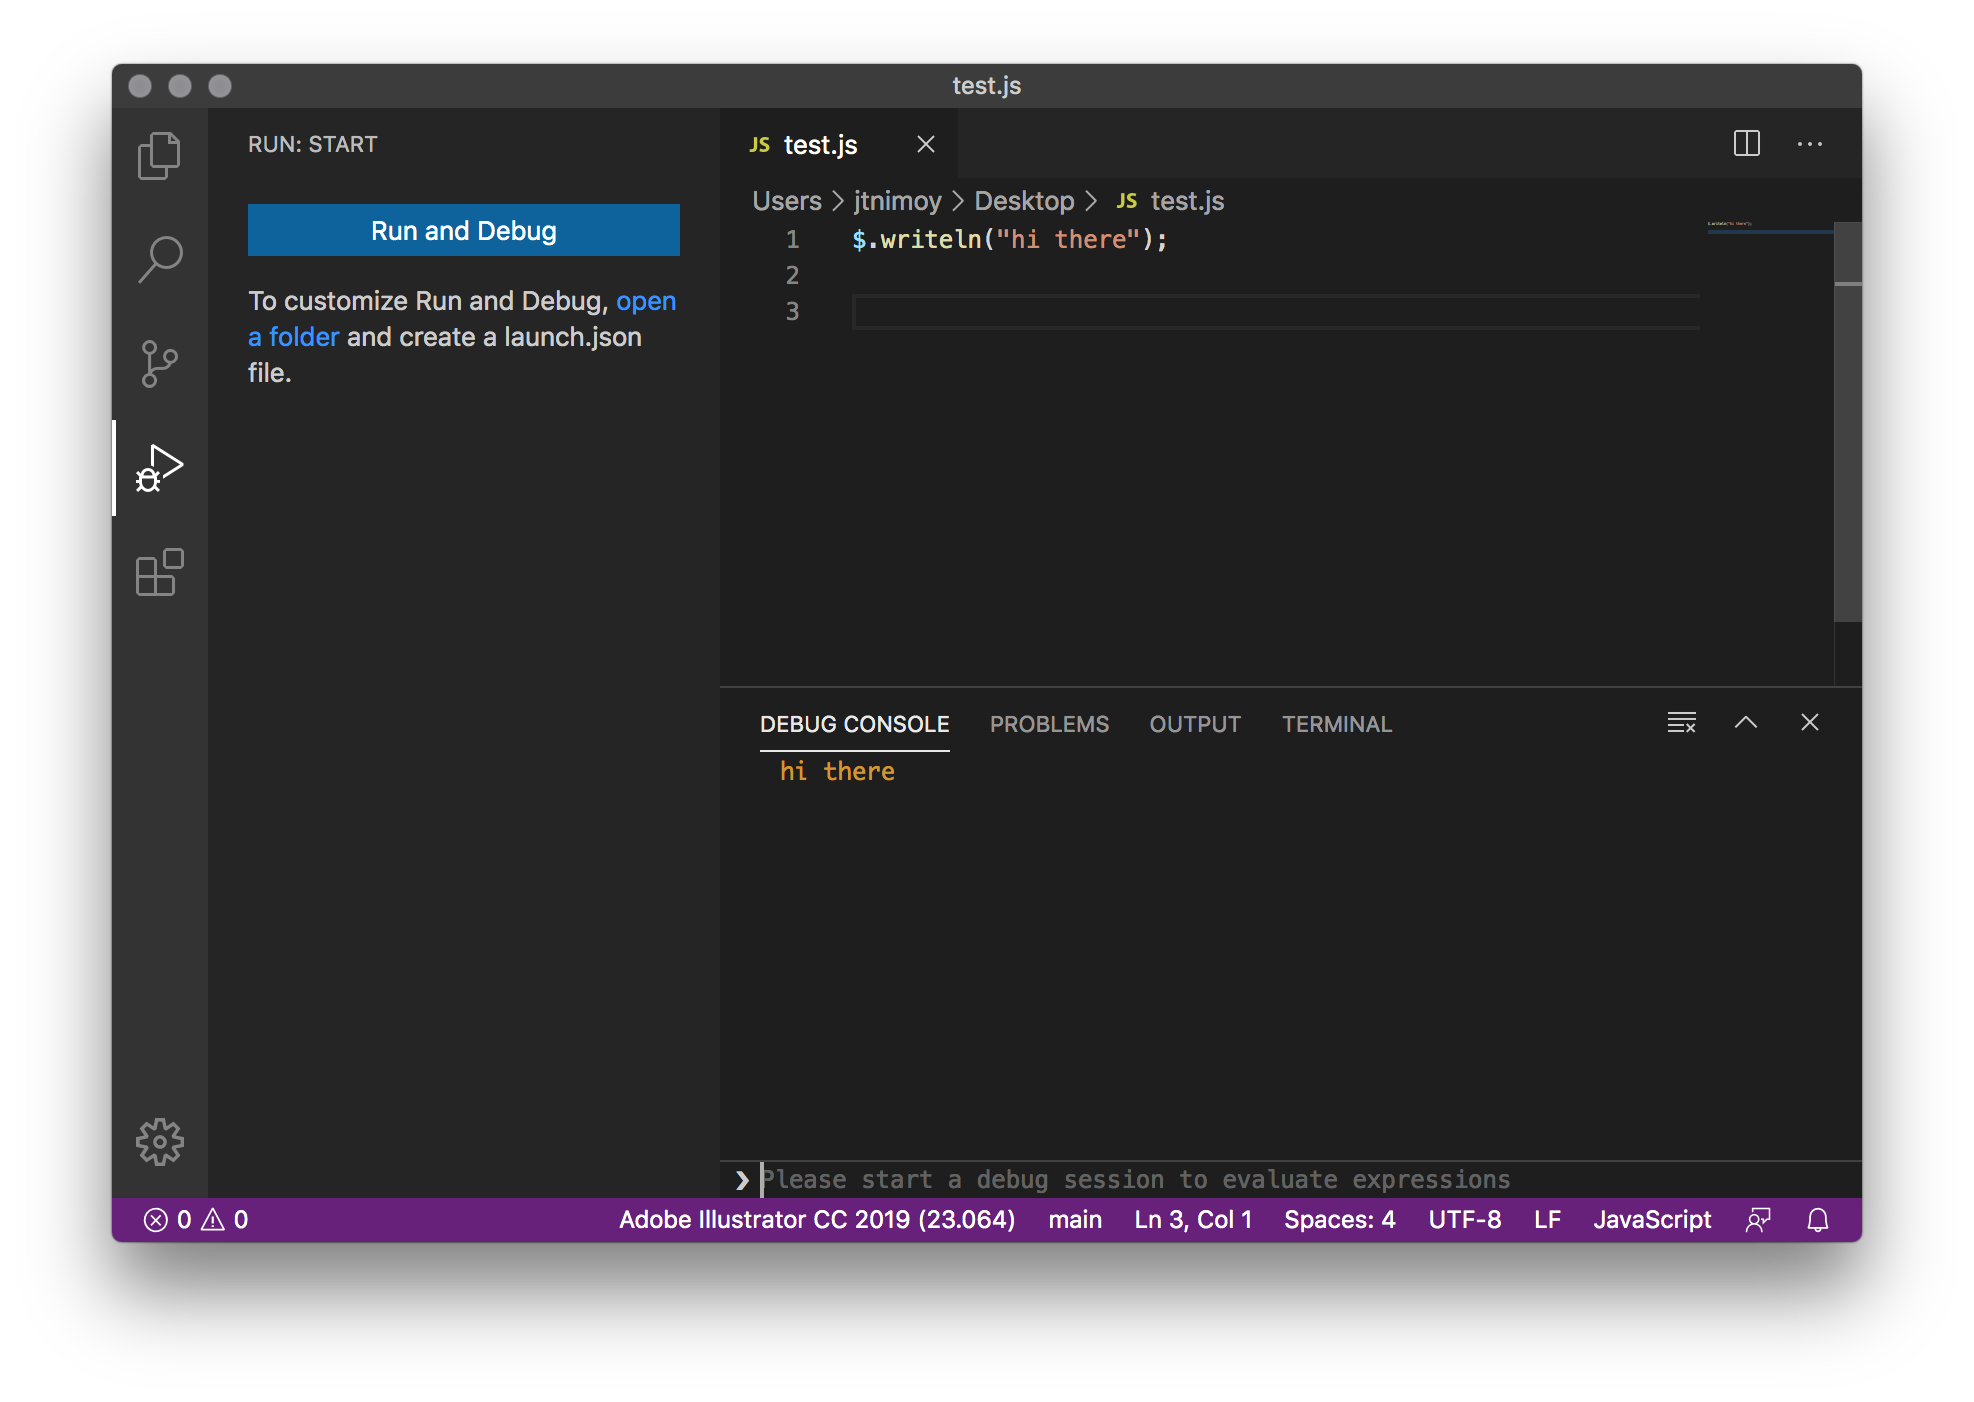
Task: Open the Source Control view icon
Action: [x=159, y=364]
